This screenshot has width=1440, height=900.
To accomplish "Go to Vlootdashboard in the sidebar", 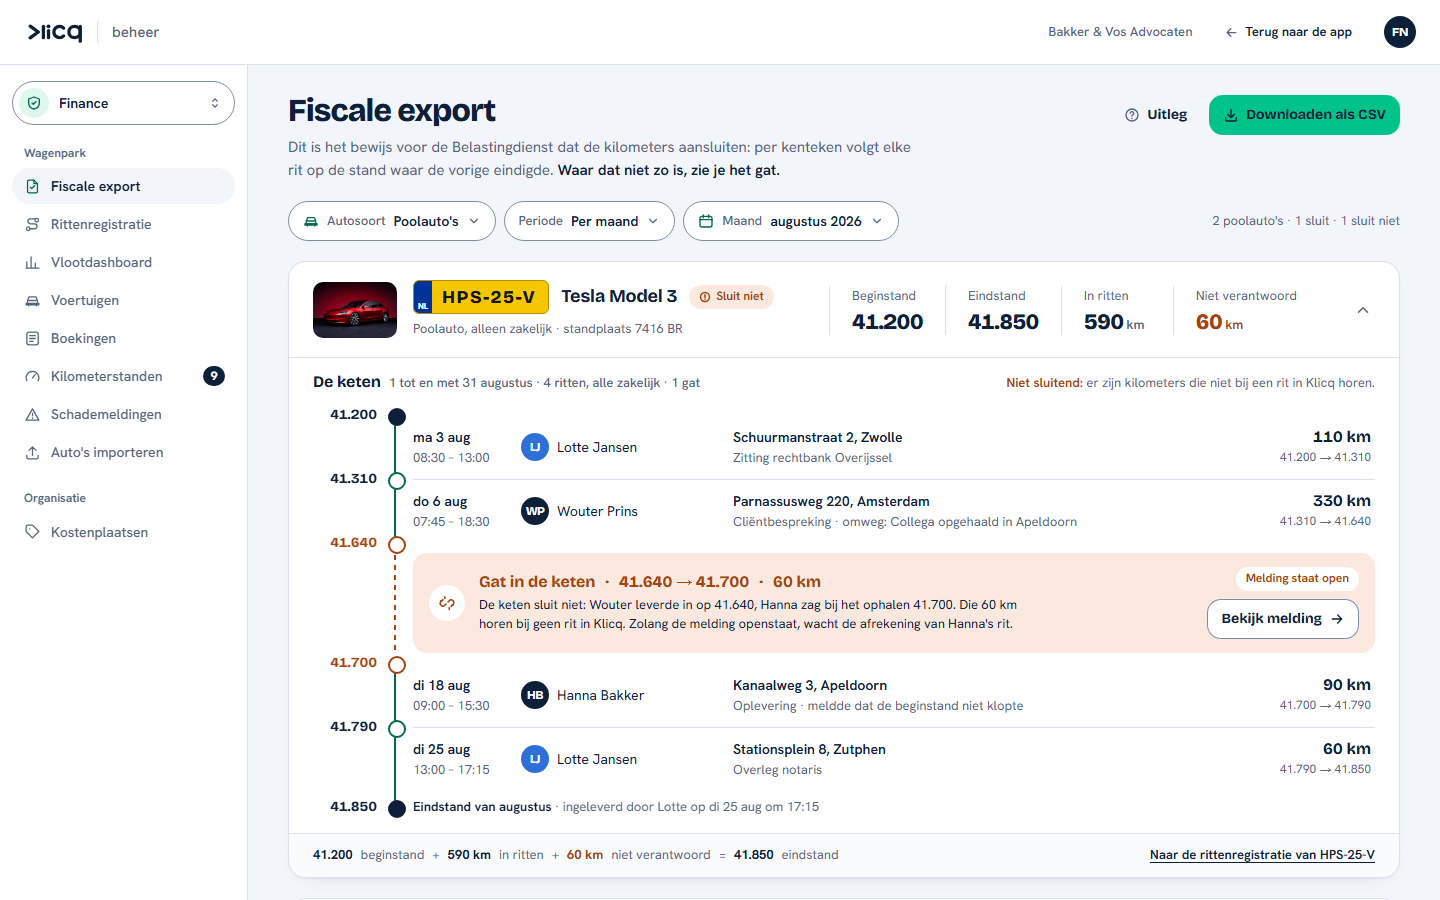I will pos(123,262).
